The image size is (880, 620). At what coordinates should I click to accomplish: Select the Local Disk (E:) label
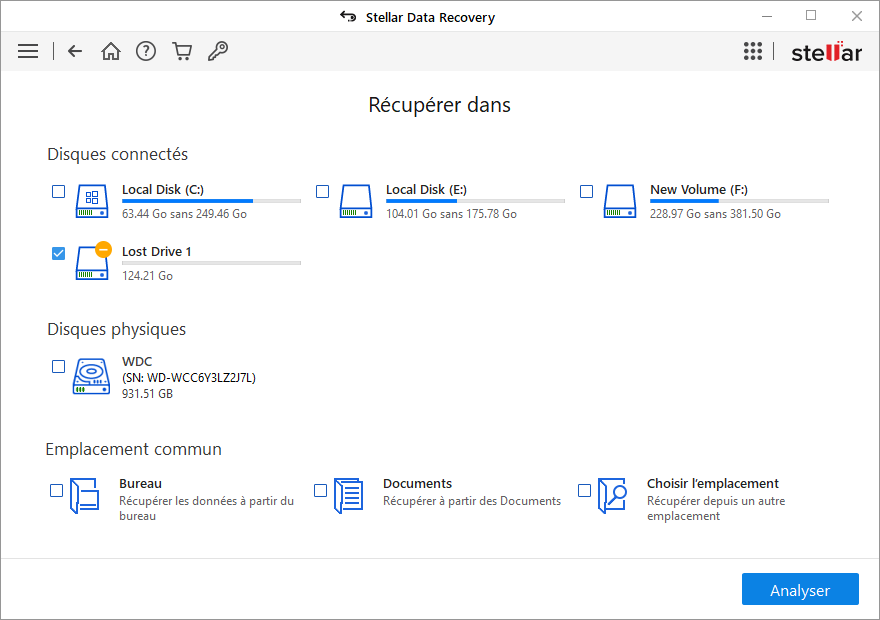click(427, 190)
